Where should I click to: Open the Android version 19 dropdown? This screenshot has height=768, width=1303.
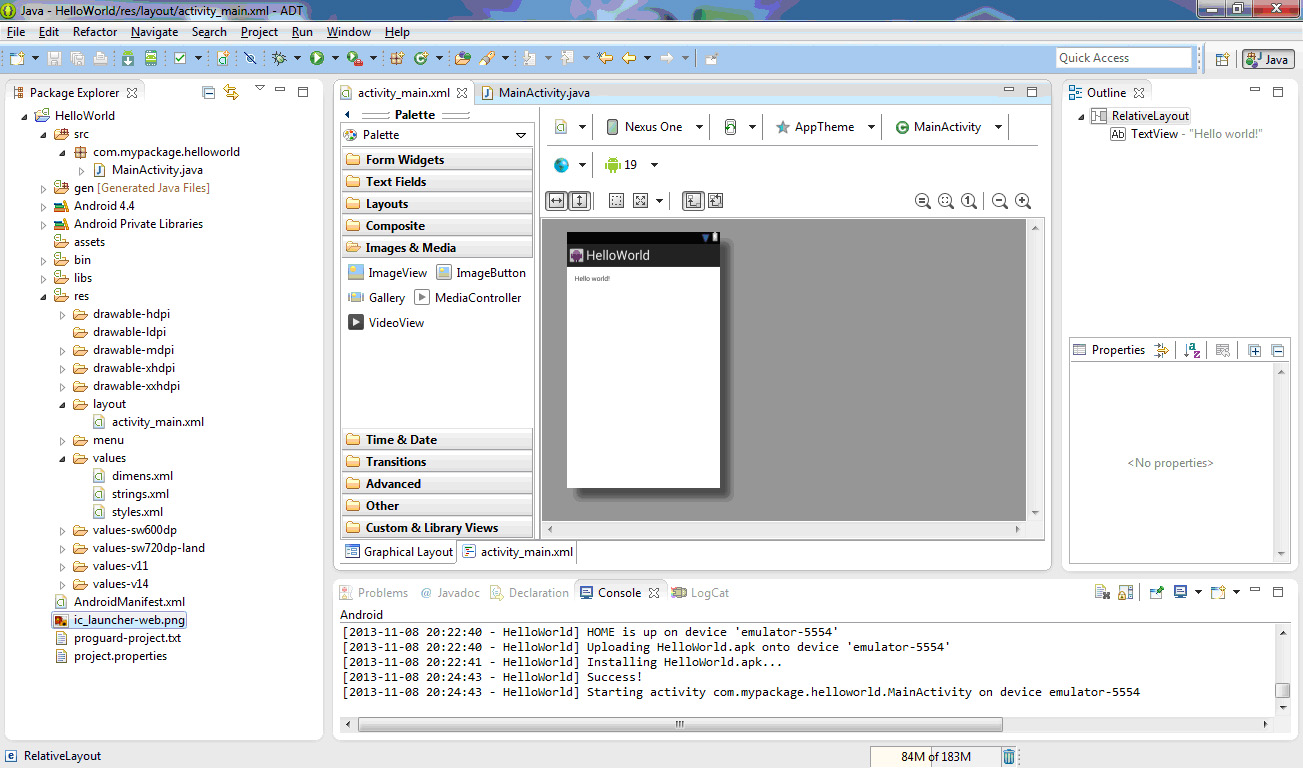coord(631,165)
